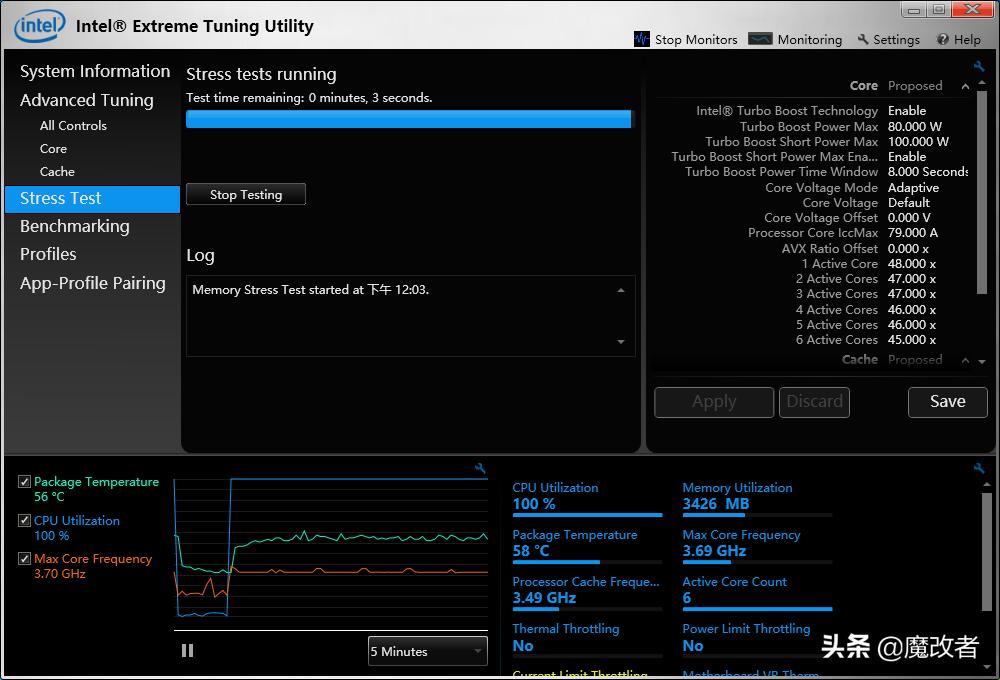Toggle the CPU Utilization checkbox

pyautogui.click(x=24, y=521)
